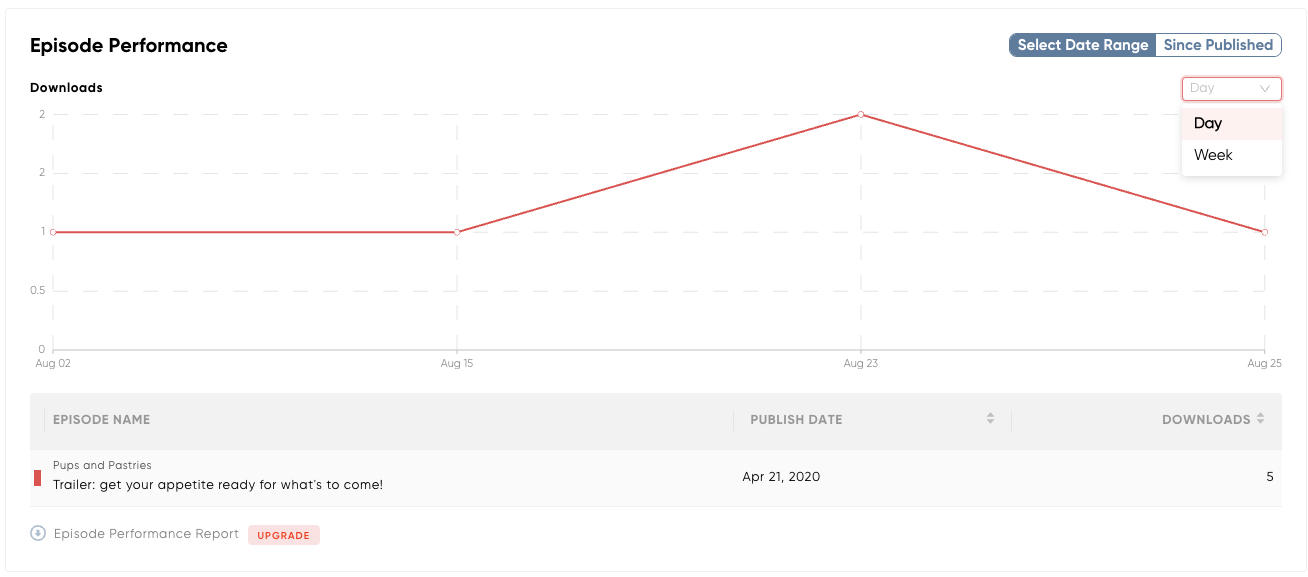This screenshot has height=577, width=1308.
Task: Click the dropdown chevron arrow
Action: (x=1265, y=89)
